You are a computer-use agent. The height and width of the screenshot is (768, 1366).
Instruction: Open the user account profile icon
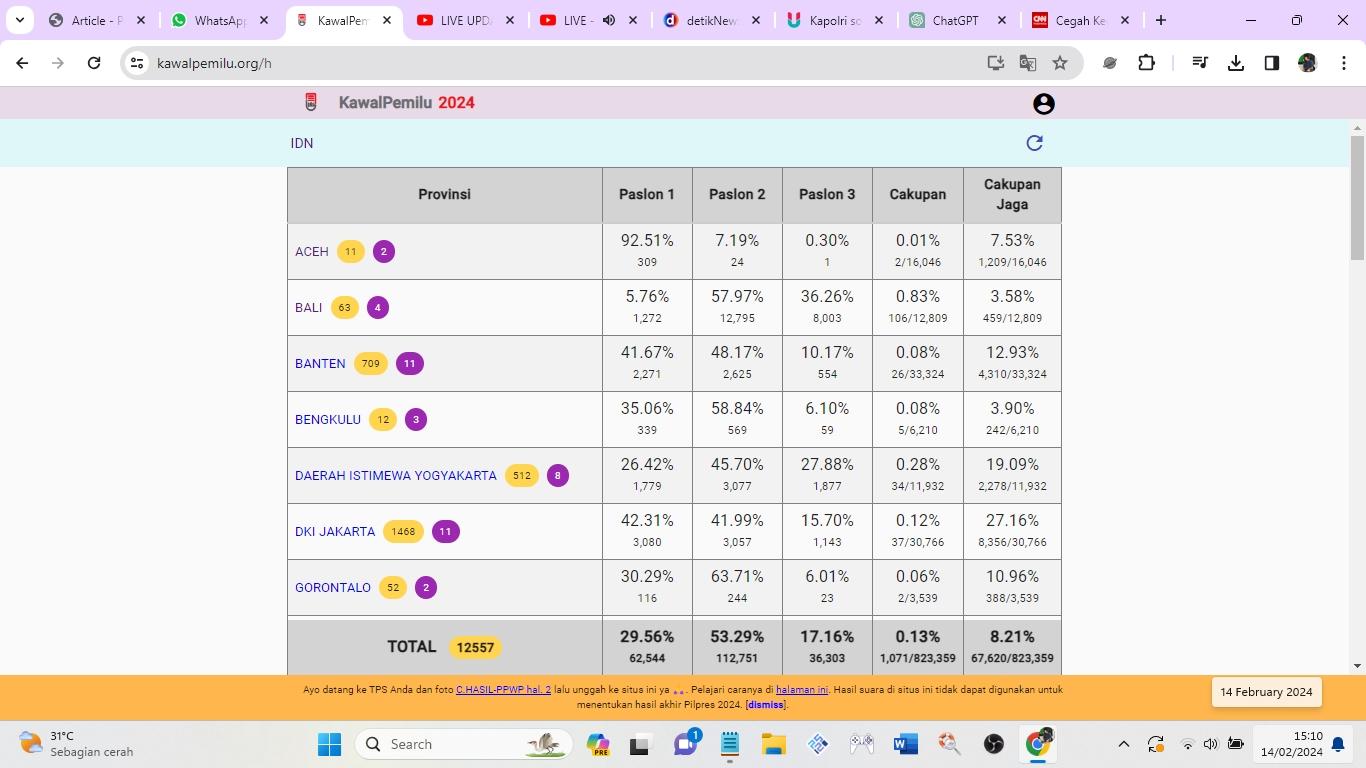point(1043,104)
